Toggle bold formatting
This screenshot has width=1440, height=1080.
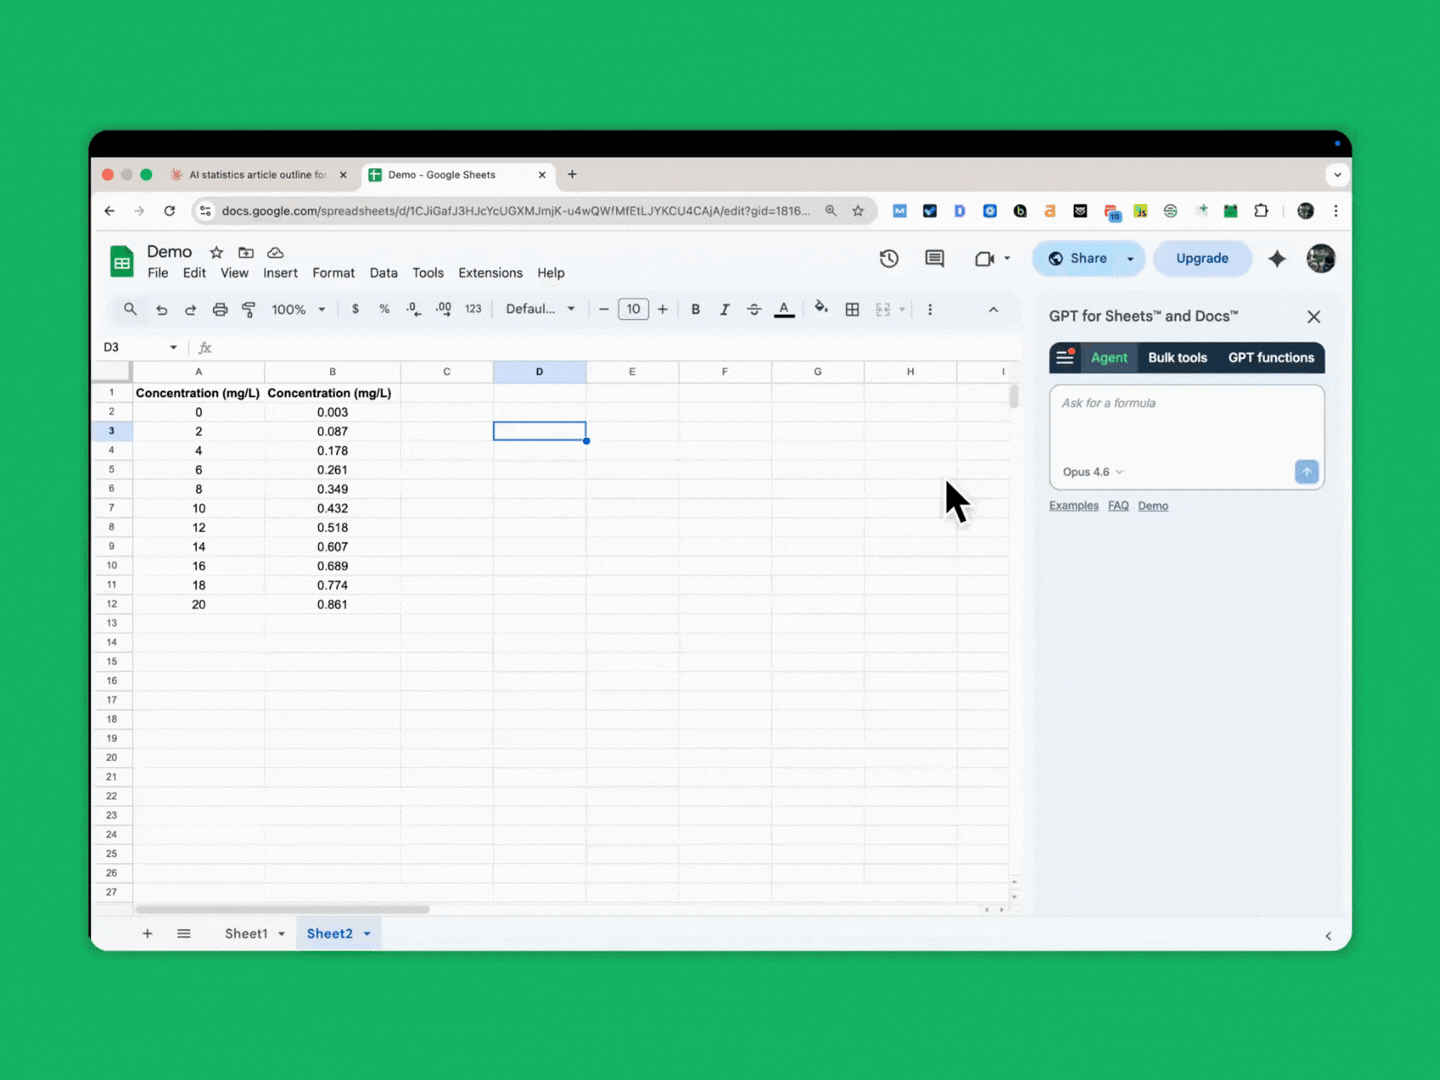pyautogui.click(x=695, y=309)
